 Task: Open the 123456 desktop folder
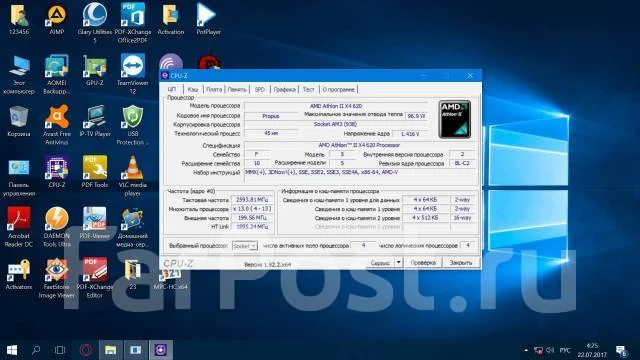19,20
